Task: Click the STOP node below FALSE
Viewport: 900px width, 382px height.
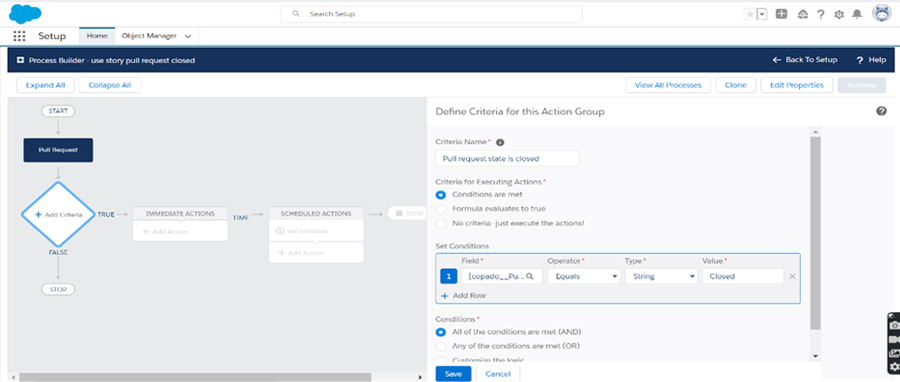Action: 58,289
